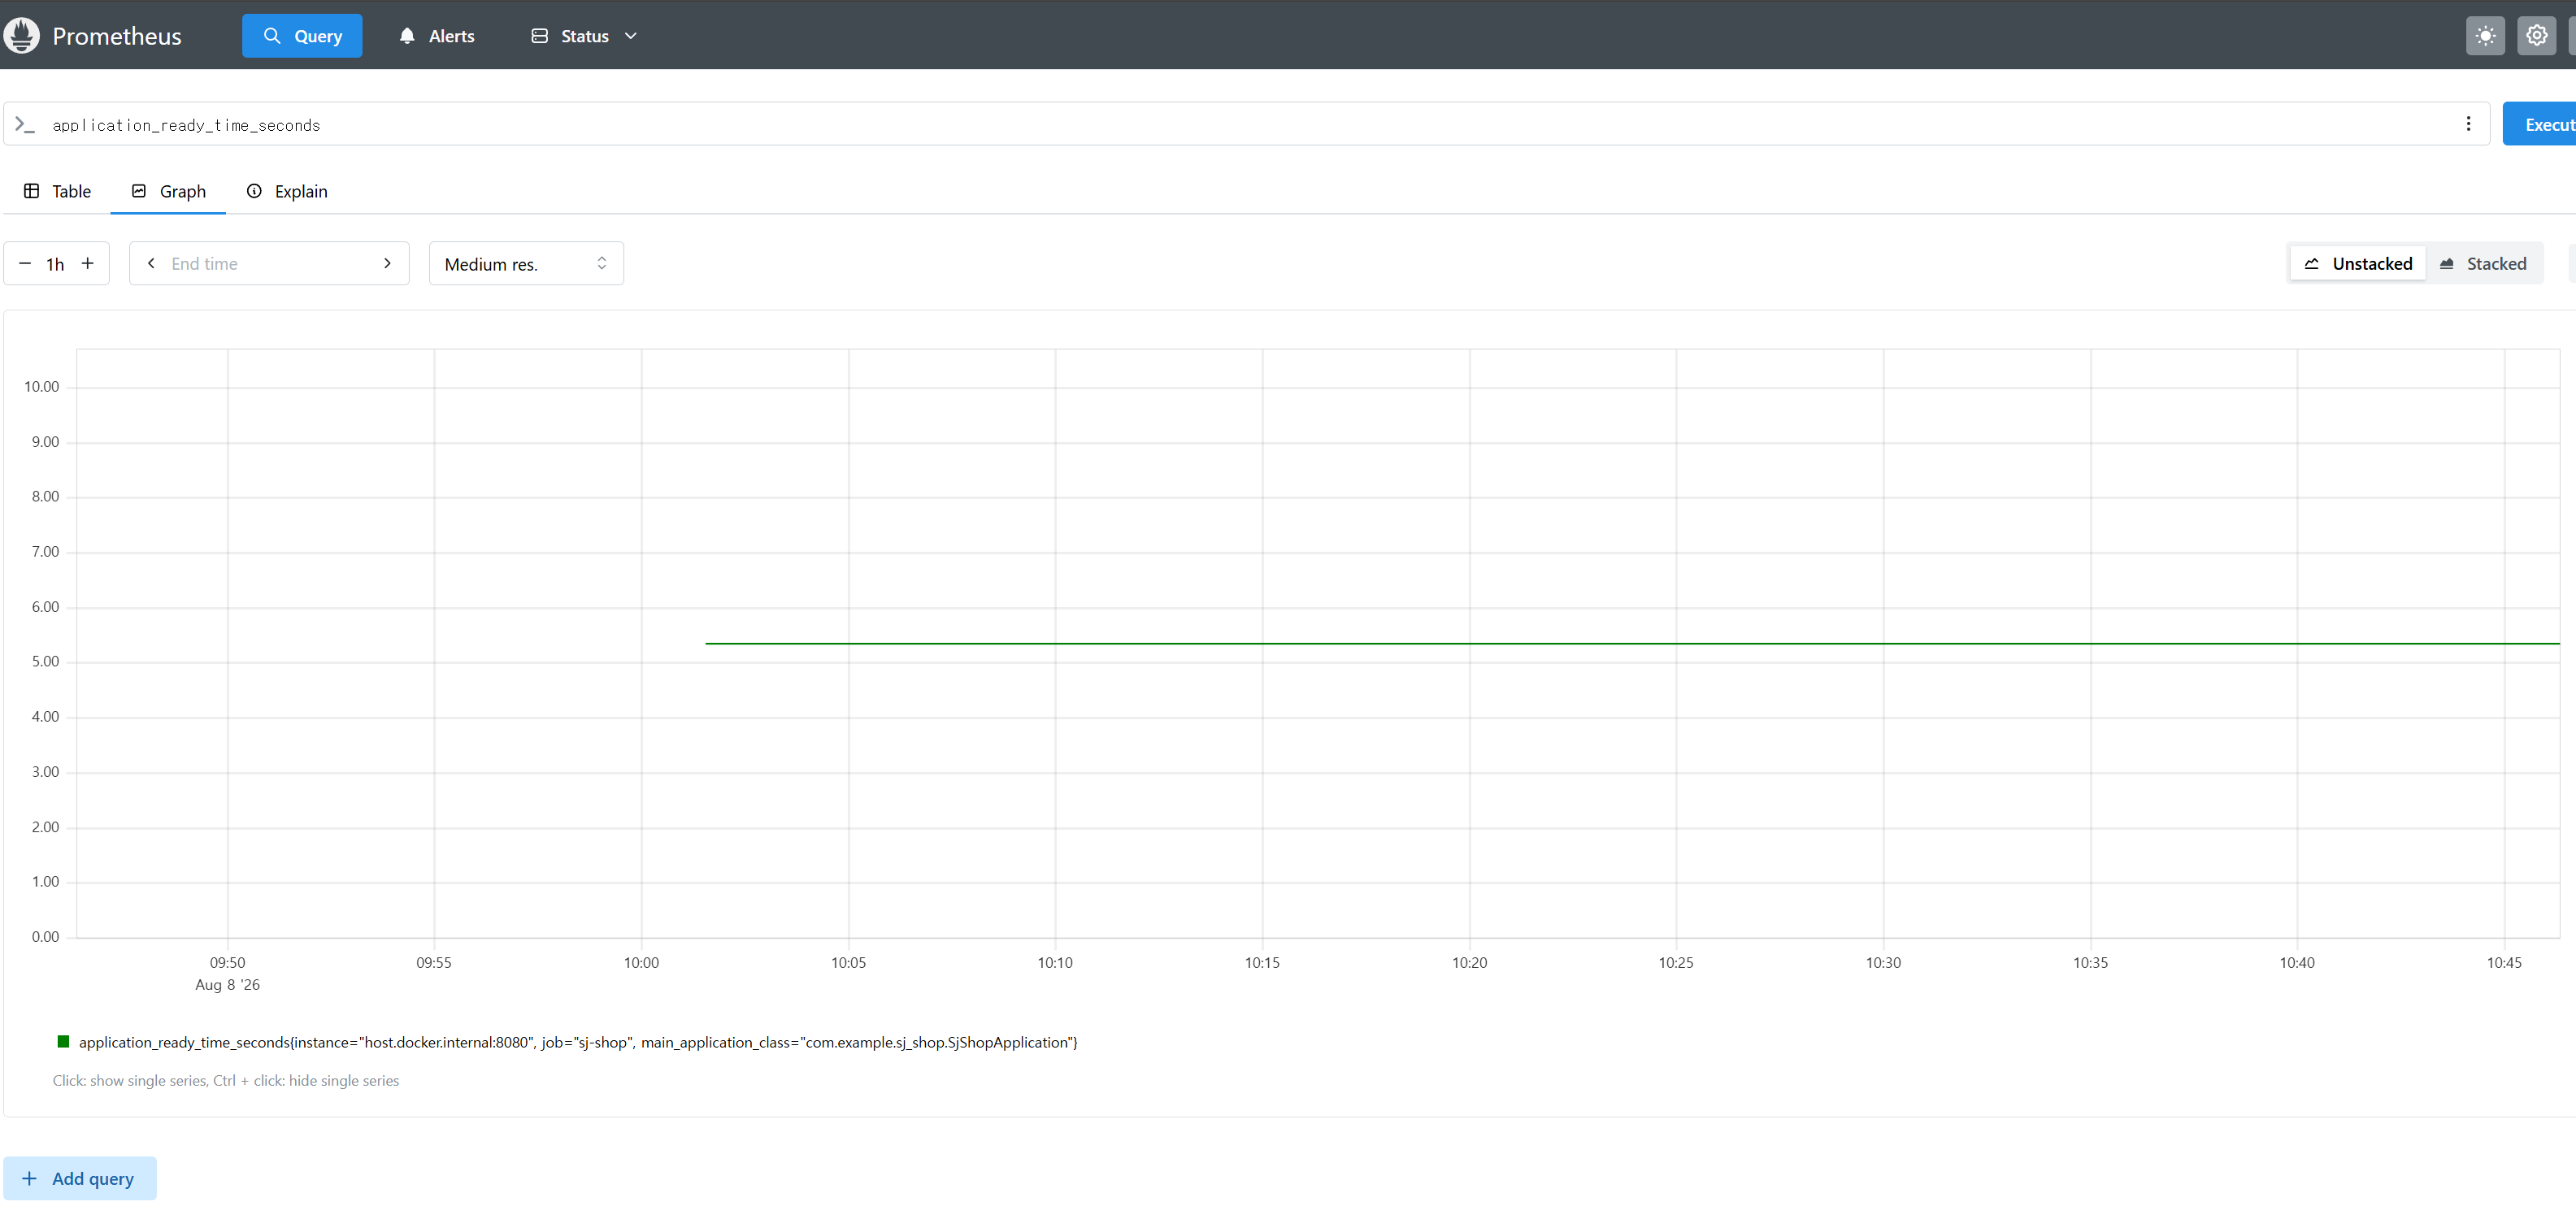2576x1206 pixels.
Task: Click the prompt icon beside query input
Action: point(25,124)
